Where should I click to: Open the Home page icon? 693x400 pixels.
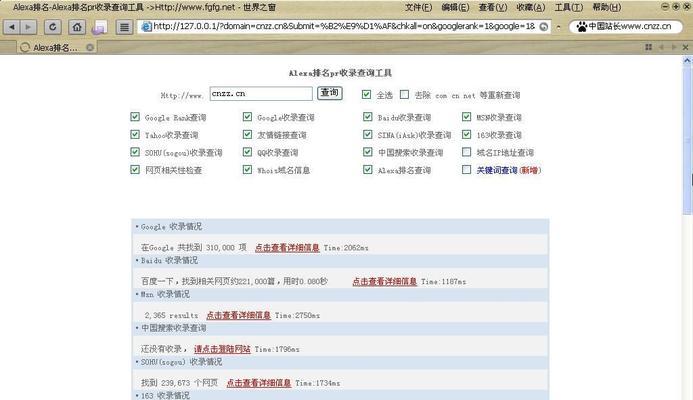coord(77,27)
